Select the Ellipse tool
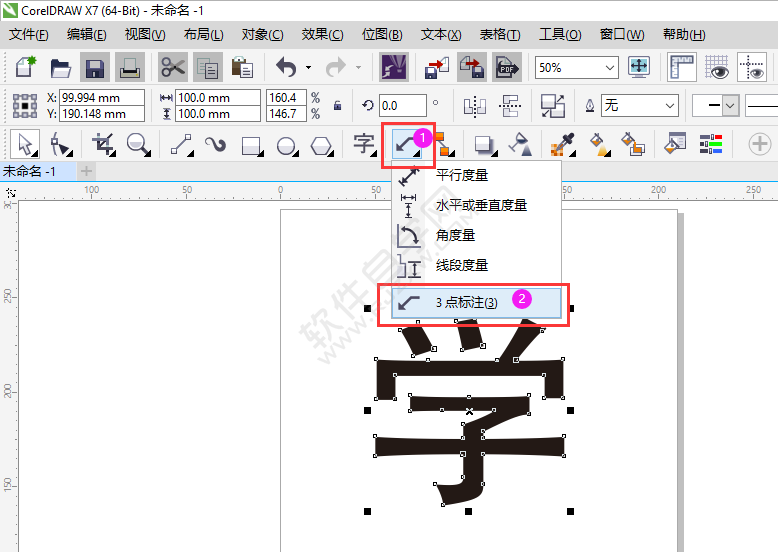This screenshot has height=552, width=778. [x=287, y=145]
